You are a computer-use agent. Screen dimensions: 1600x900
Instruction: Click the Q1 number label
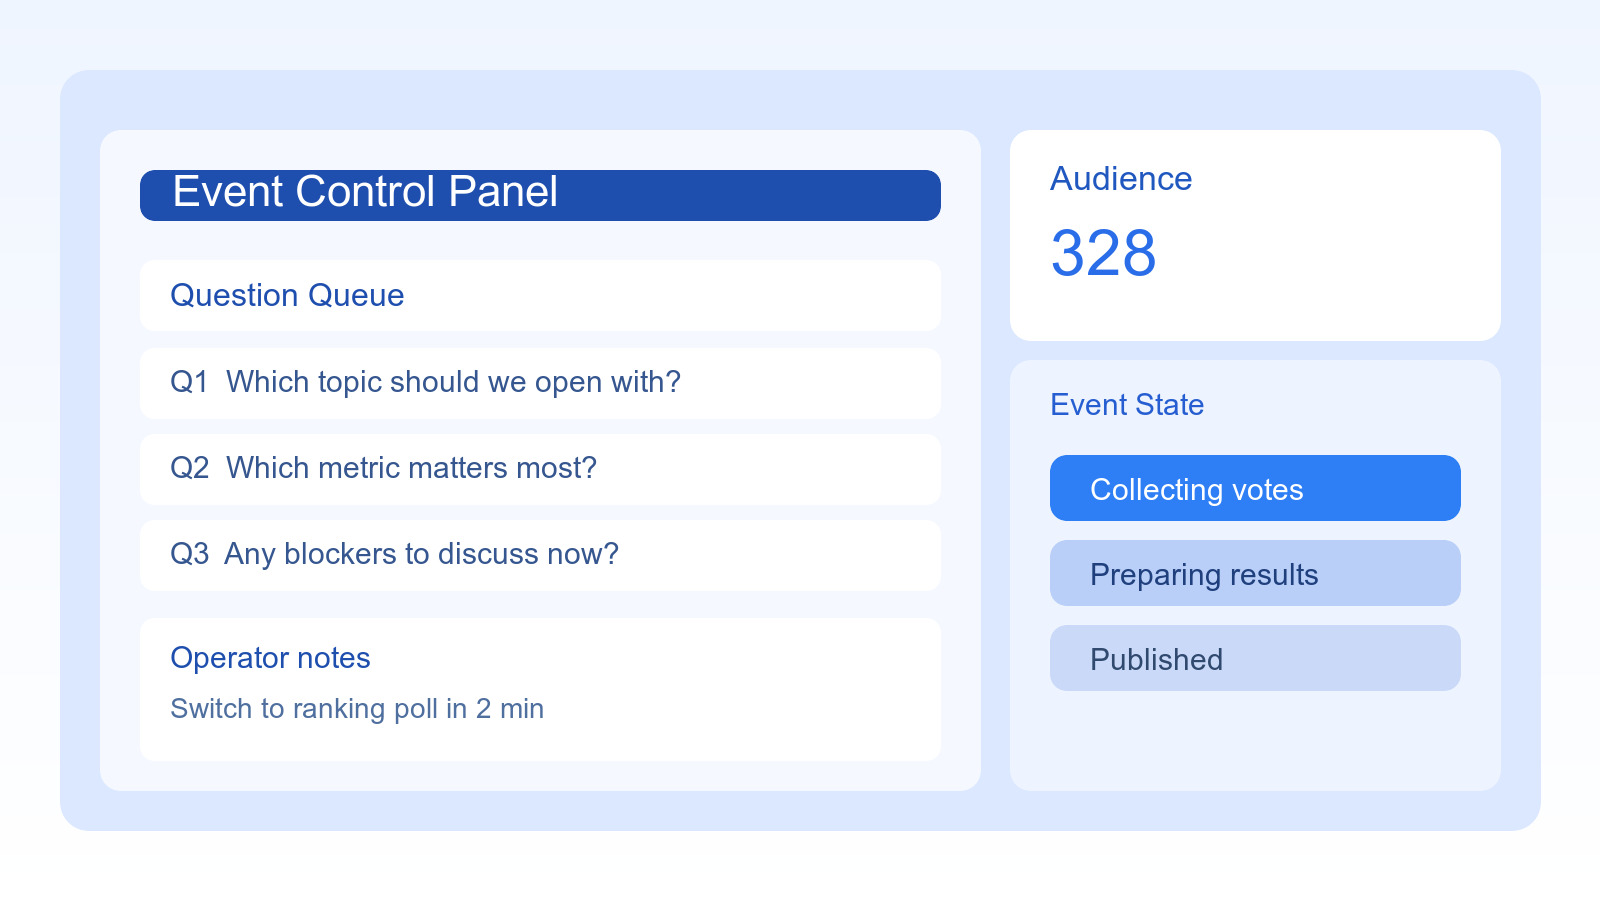tap(189, 382)
